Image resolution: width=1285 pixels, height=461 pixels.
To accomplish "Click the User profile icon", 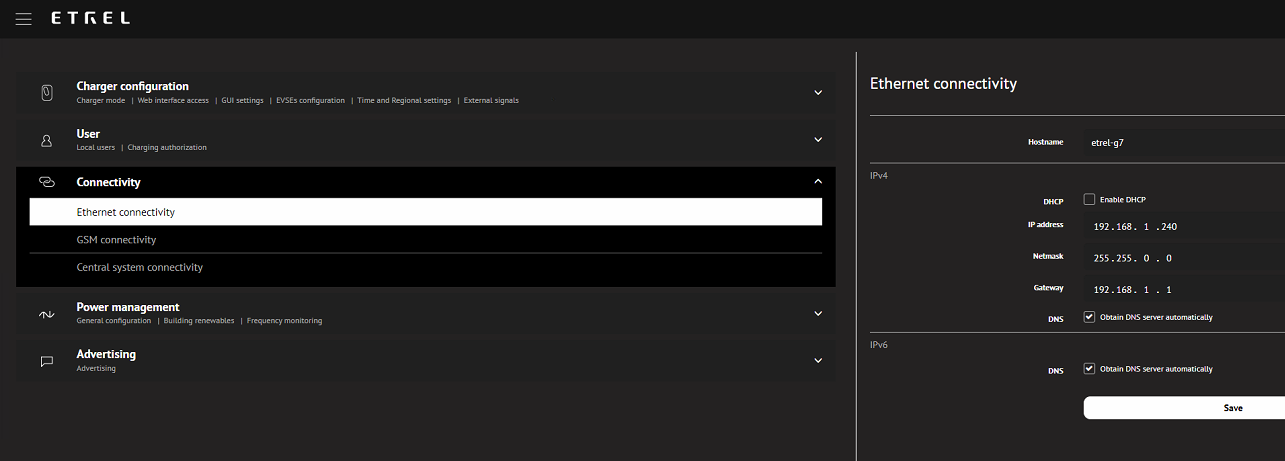I will click(x=46, y=141).
